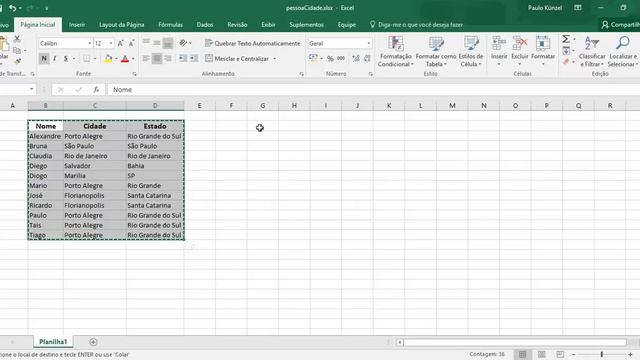Decrease the cell indent

point(182,59)
